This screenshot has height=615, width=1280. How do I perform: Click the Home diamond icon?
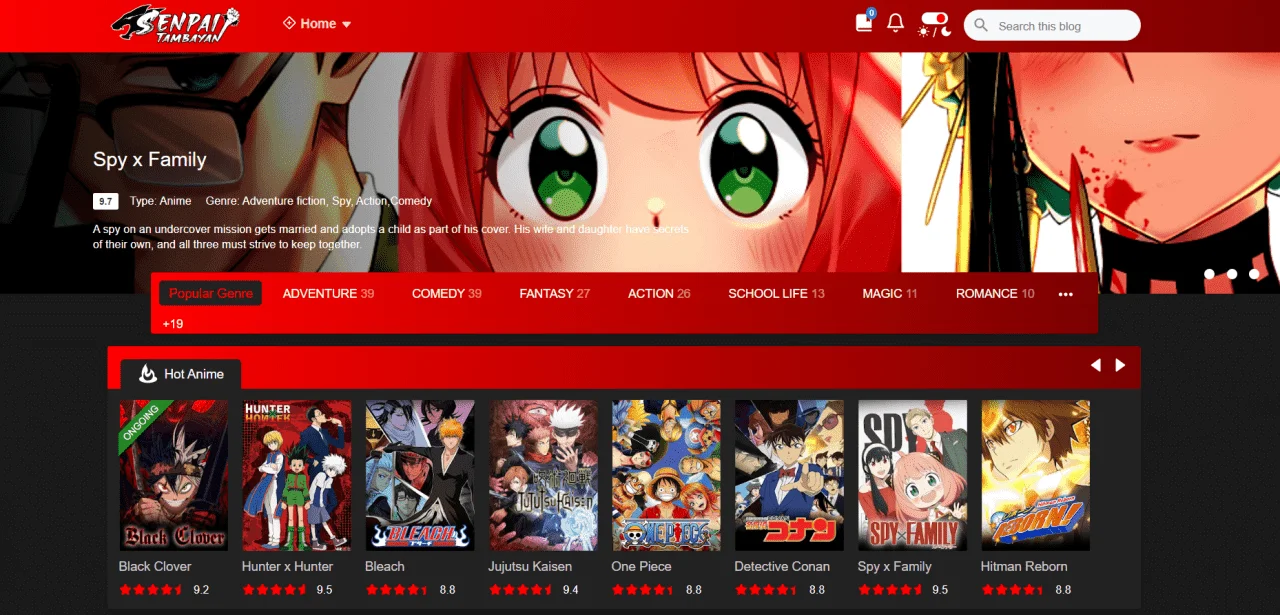pos(289,23)
